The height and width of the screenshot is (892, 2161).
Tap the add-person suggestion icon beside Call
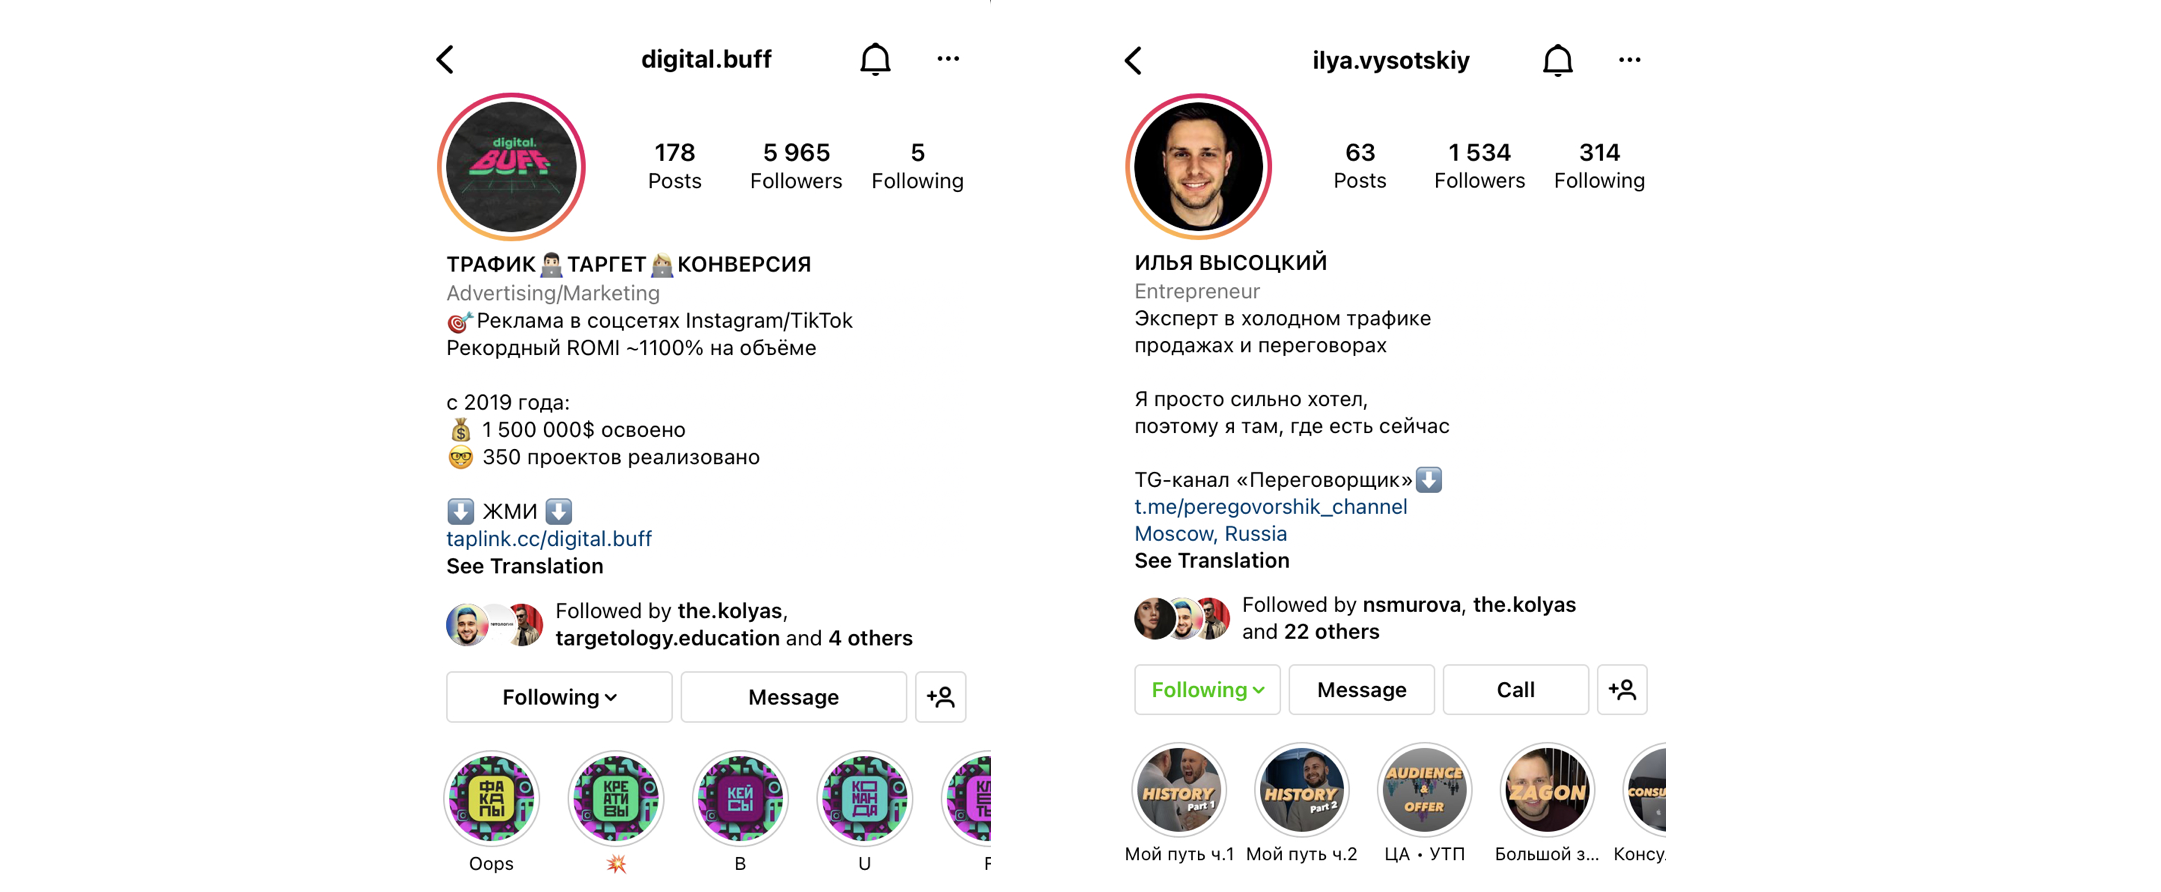pos(1622,690)
